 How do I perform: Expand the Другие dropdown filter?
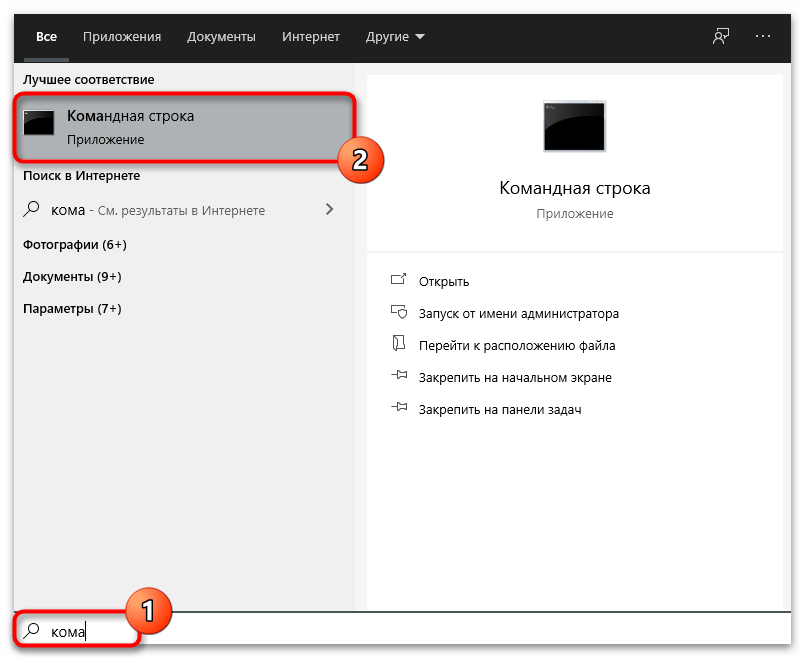395,37
